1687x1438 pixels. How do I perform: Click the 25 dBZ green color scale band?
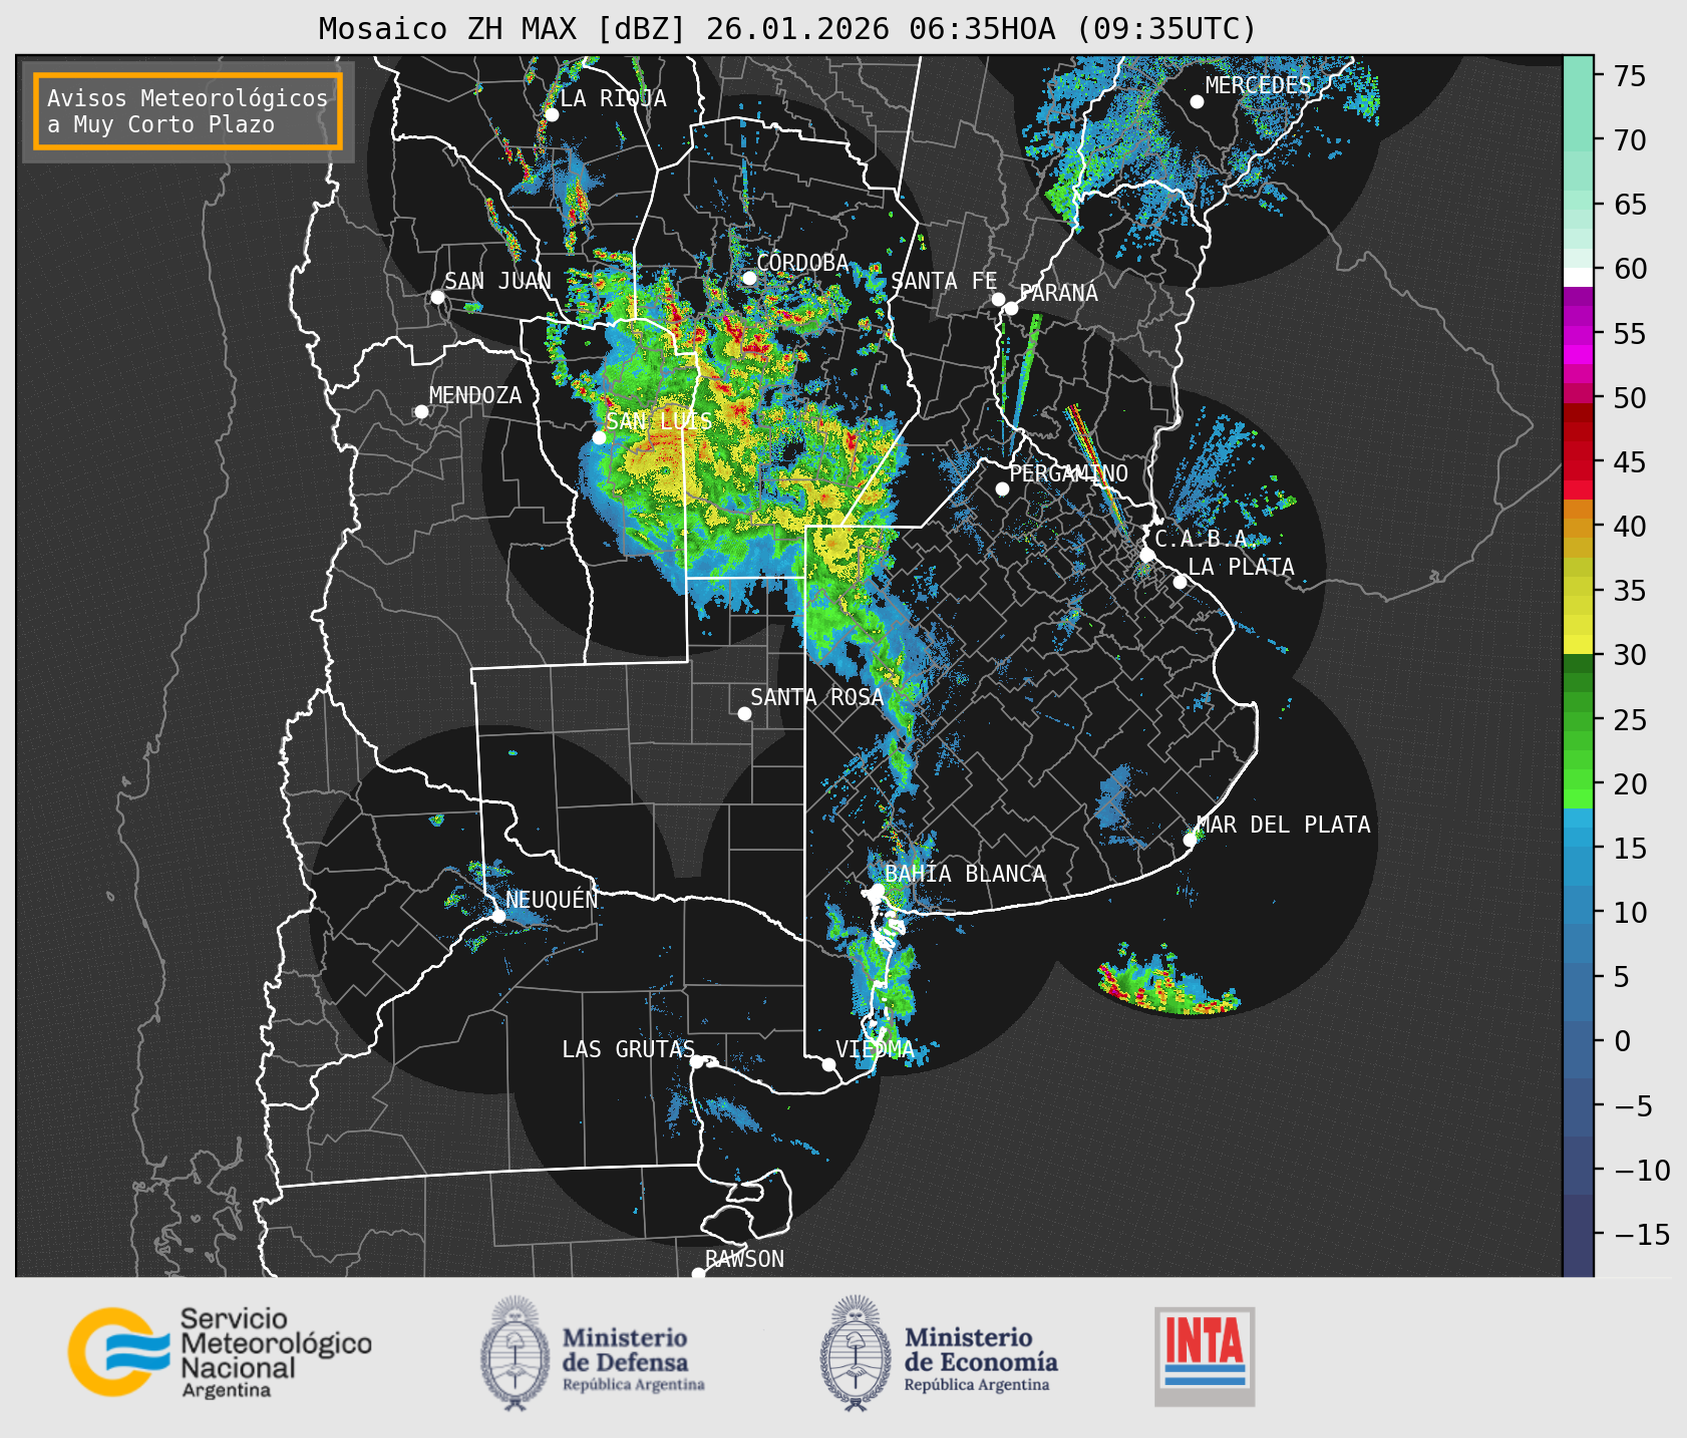tap(1578, 720)
